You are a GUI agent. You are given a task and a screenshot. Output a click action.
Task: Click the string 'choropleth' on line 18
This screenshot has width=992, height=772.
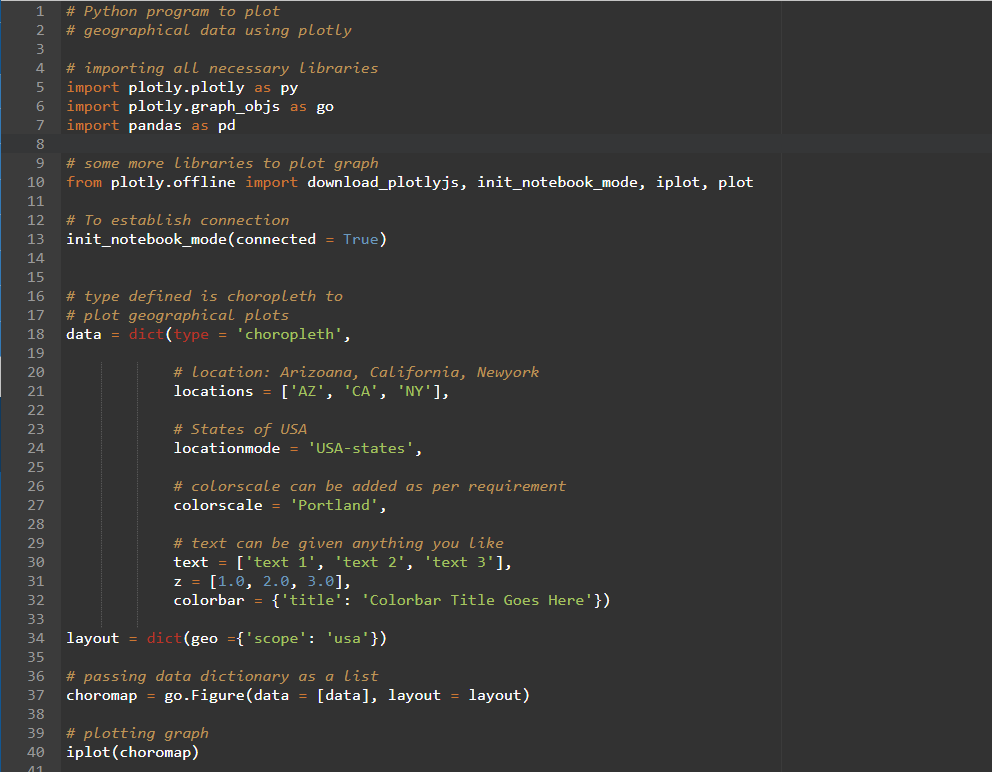(x=289, y=334)
